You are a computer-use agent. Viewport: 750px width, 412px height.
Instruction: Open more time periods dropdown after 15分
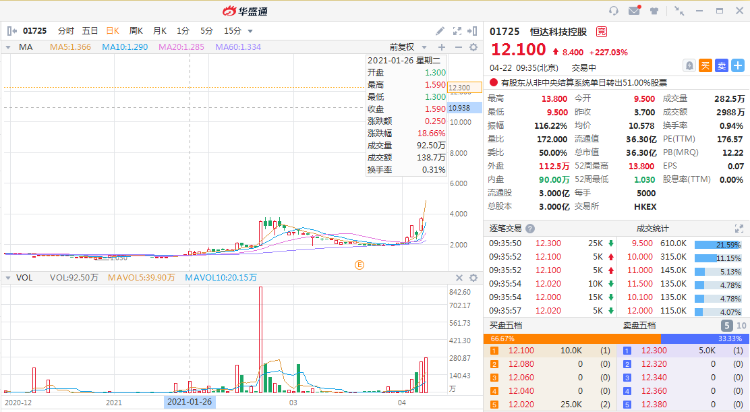pos(250,32)
